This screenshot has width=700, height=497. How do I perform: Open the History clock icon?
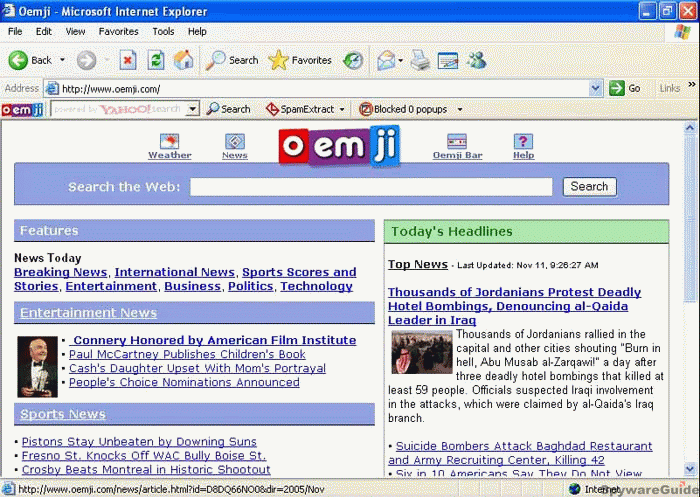[x=353, y=60]
